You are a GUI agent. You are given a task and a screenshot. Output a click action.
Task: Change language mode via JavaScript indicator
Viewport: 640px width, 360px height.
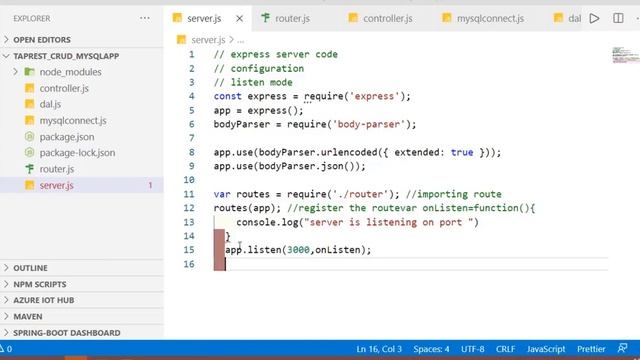[546, 349]
